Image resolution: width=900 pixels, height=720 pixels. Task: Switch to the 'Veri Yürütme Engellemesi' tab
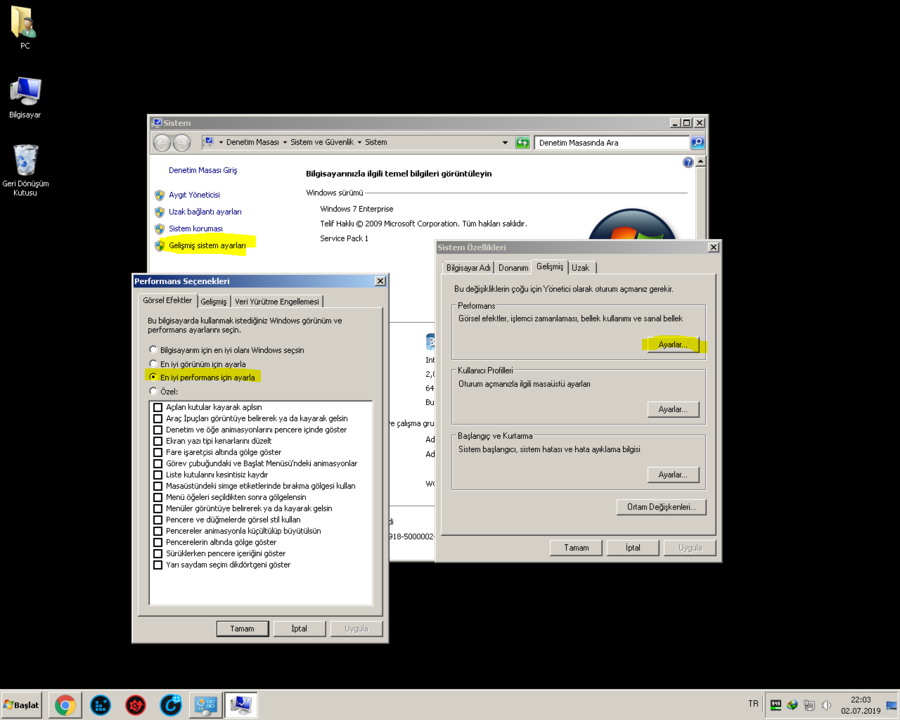pos(278,301)
